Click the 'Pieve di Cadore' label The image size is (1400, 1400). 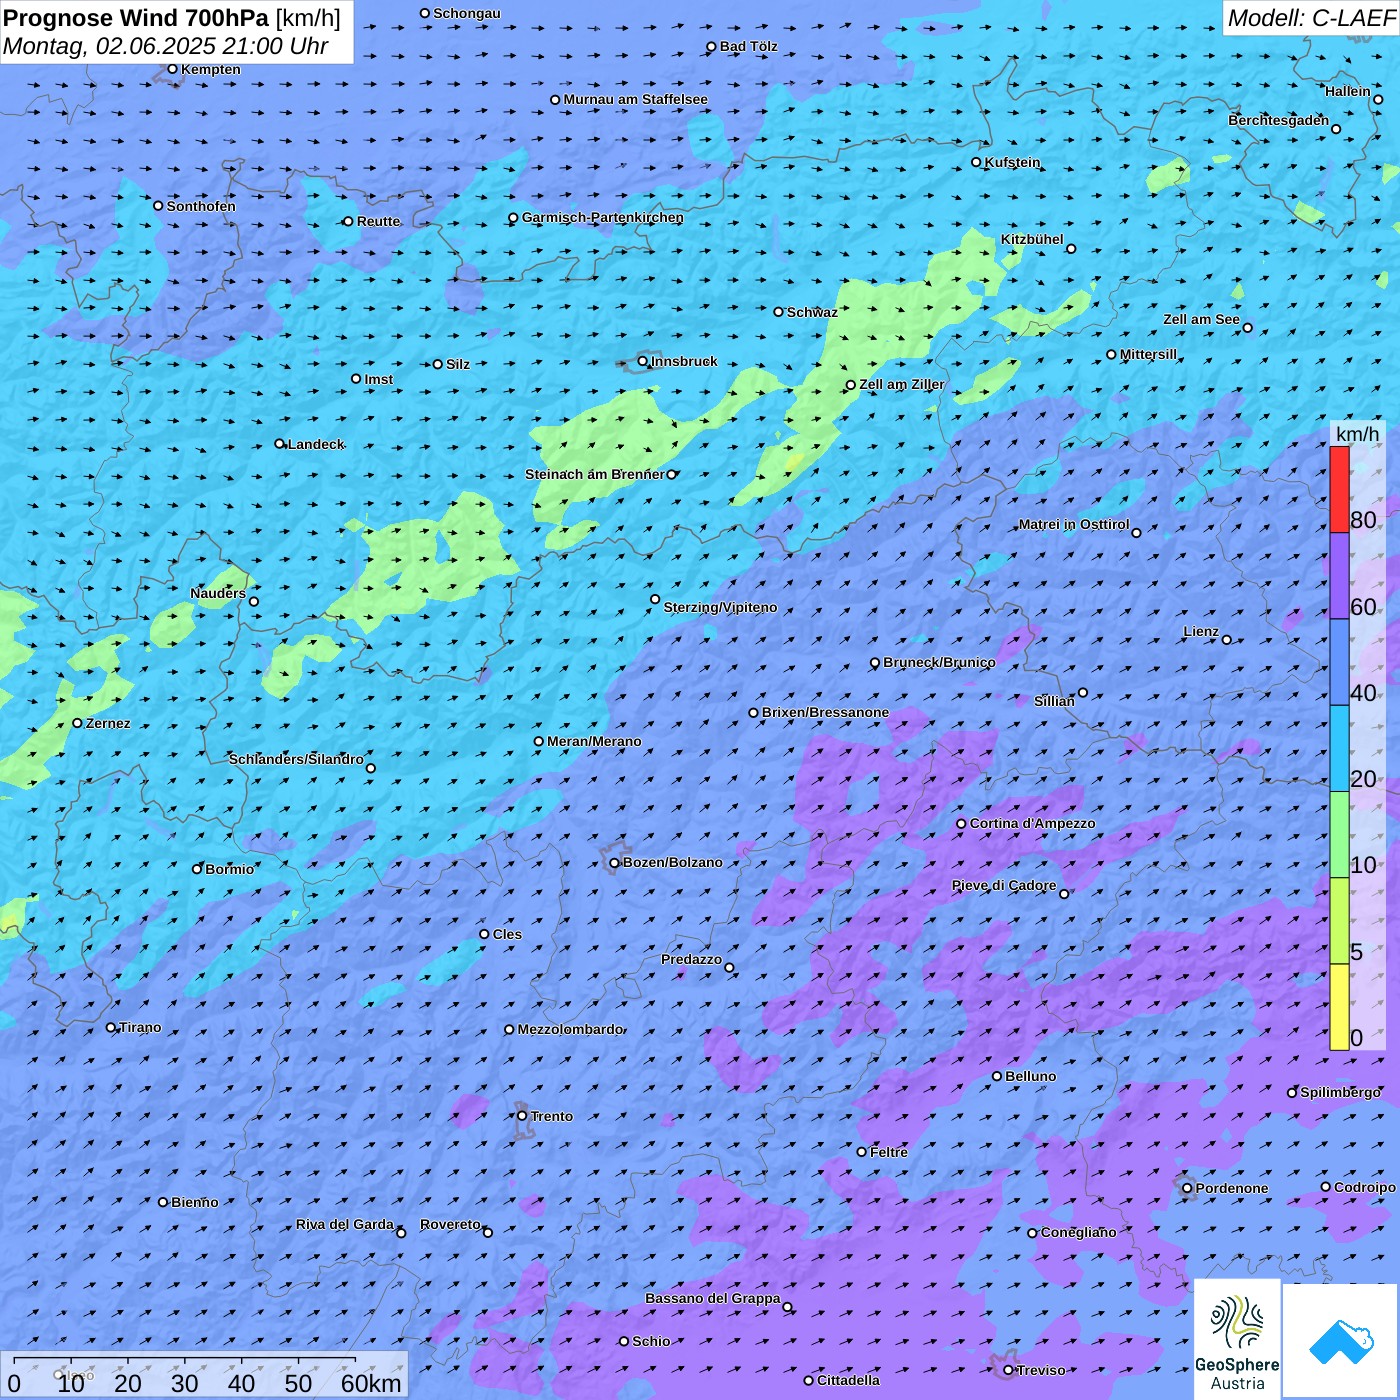click(x=1003, y=885)
